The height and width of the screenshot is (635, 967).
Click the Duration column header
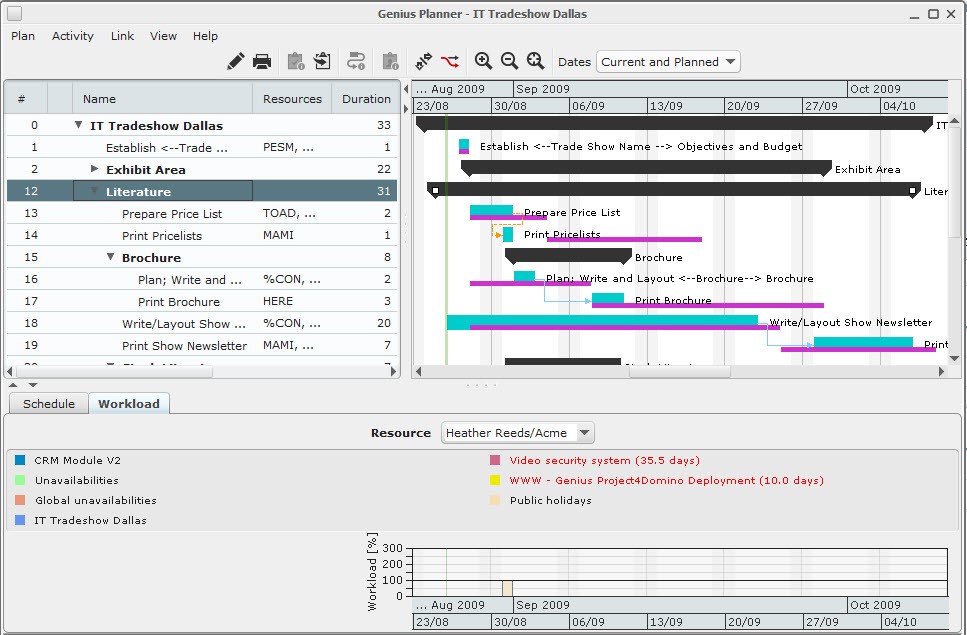366,99
